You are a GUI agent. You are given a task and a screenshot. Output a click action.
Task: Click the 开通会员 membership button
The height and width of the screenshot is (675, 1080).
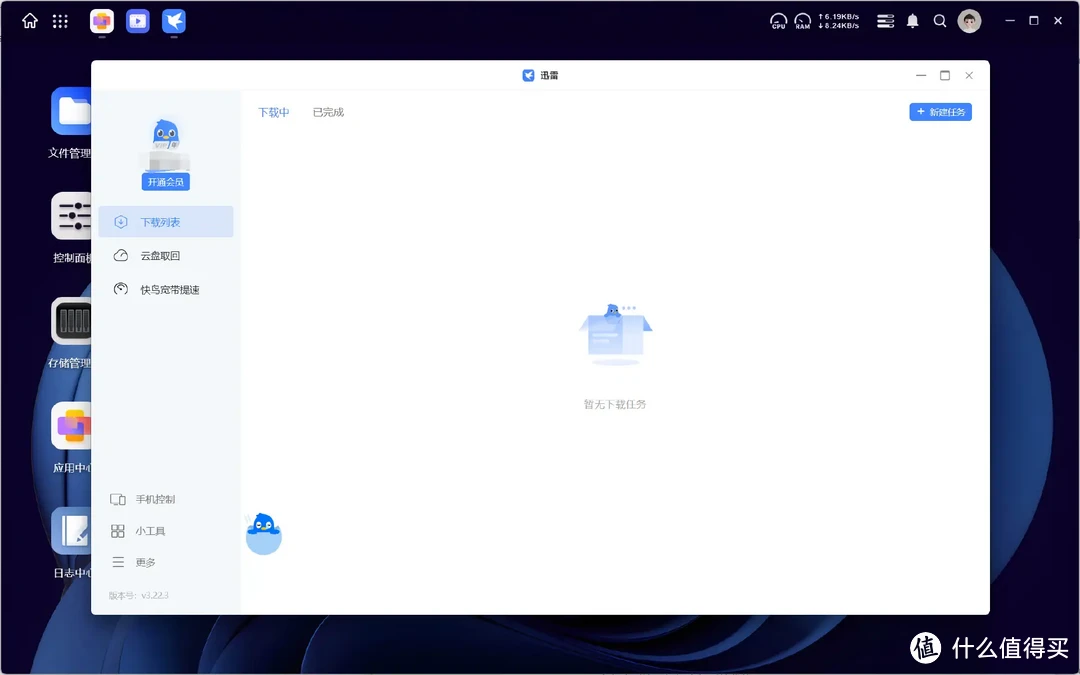coord(165,181)
